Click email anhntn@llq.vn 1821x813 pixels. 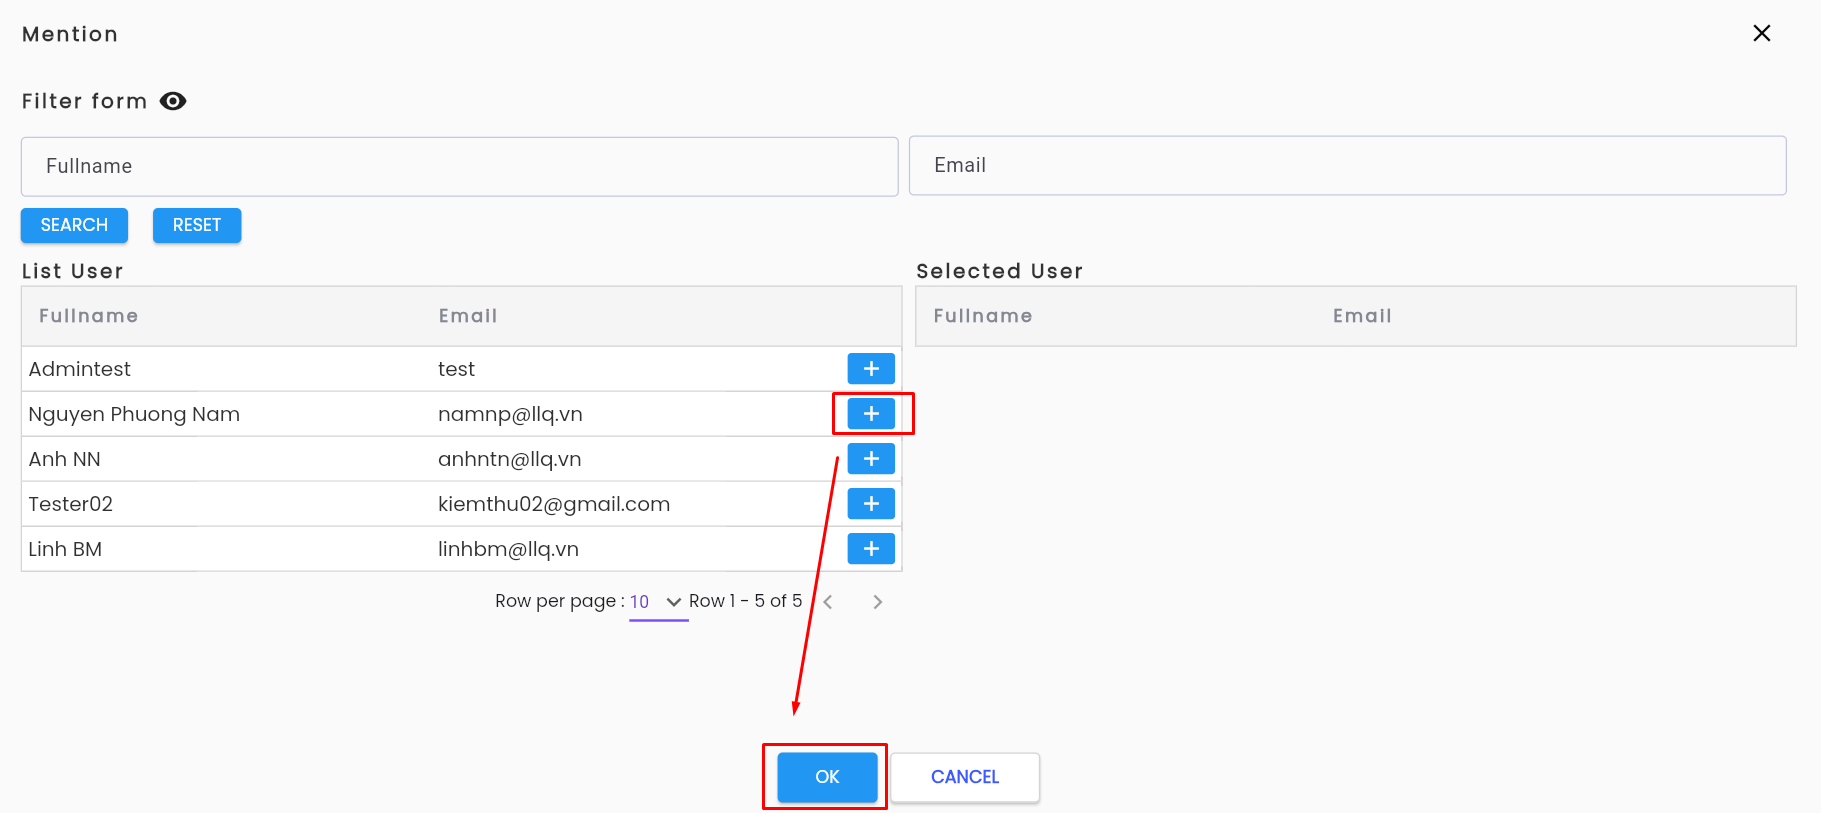[510, 459]
